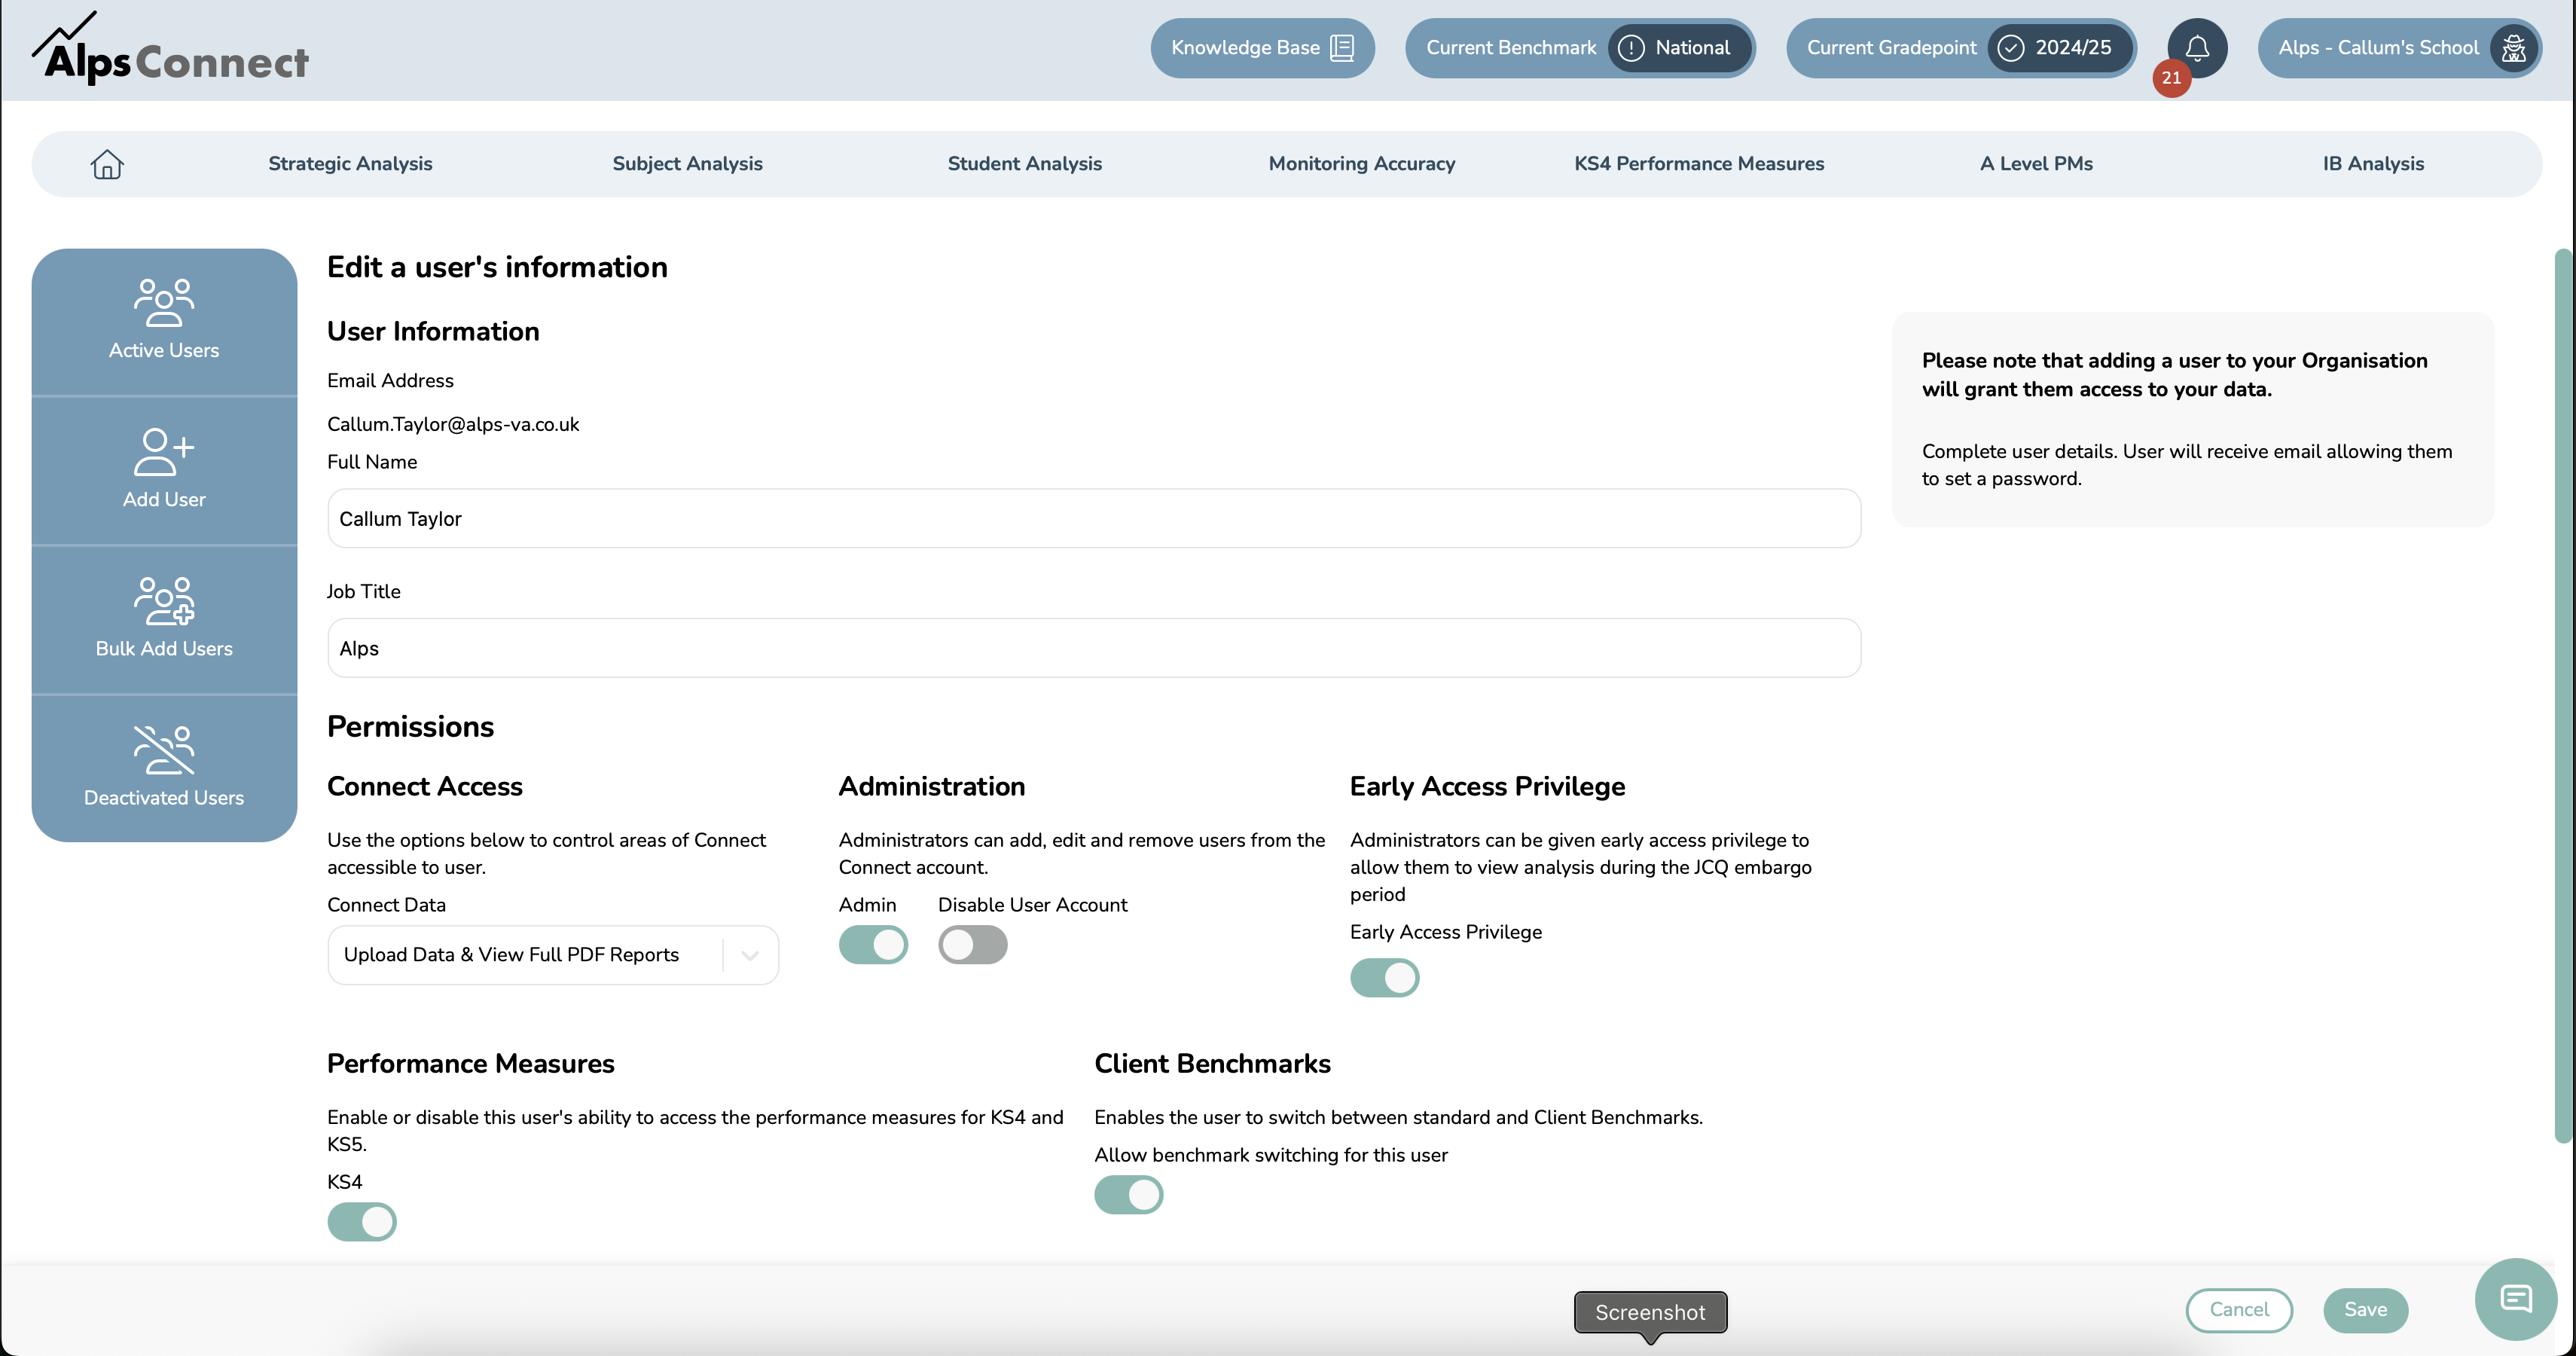2576x1356 pixels.
Task: Click the Client Benchmarks heading
Action: point(1212,1064)
